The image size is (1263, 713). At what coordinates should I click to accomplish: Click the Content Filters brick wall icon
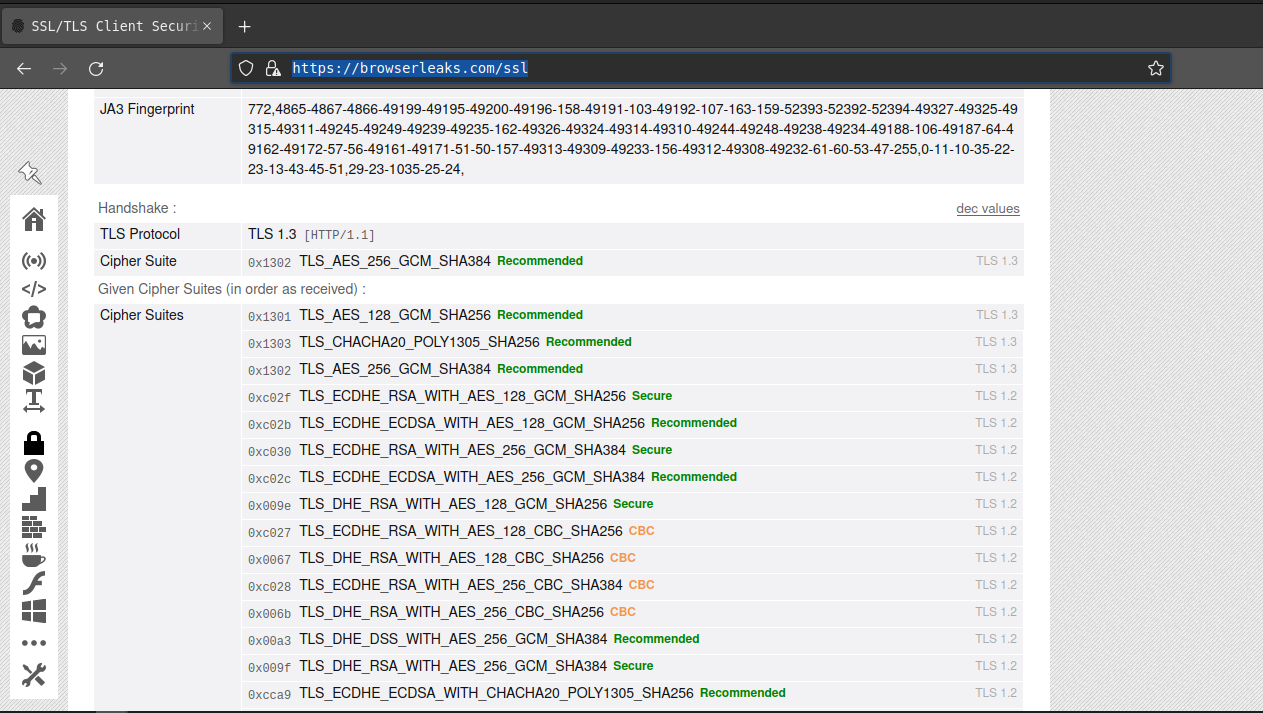(33, 525)
